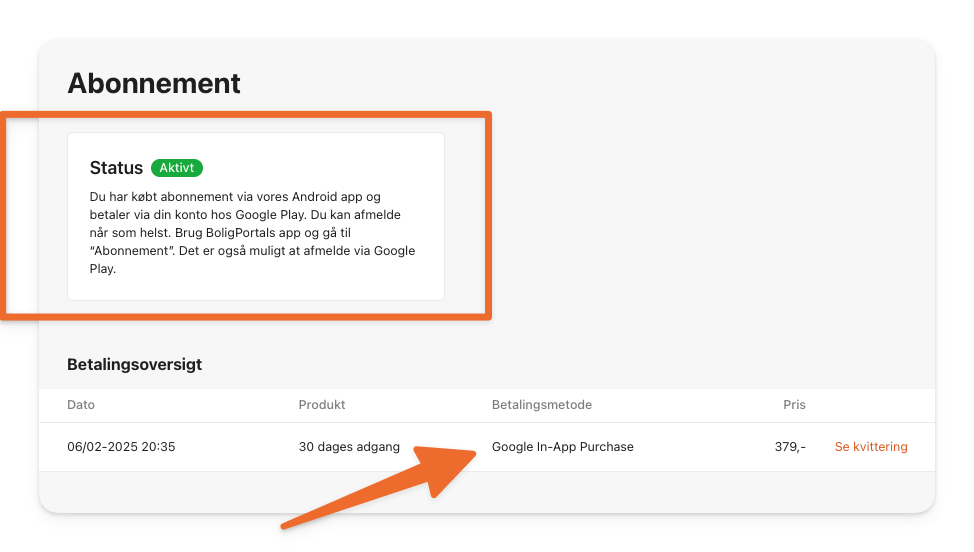Select the date 06/02-2025 20:35
Screen dimensions: 974x552
click(121, 446)
